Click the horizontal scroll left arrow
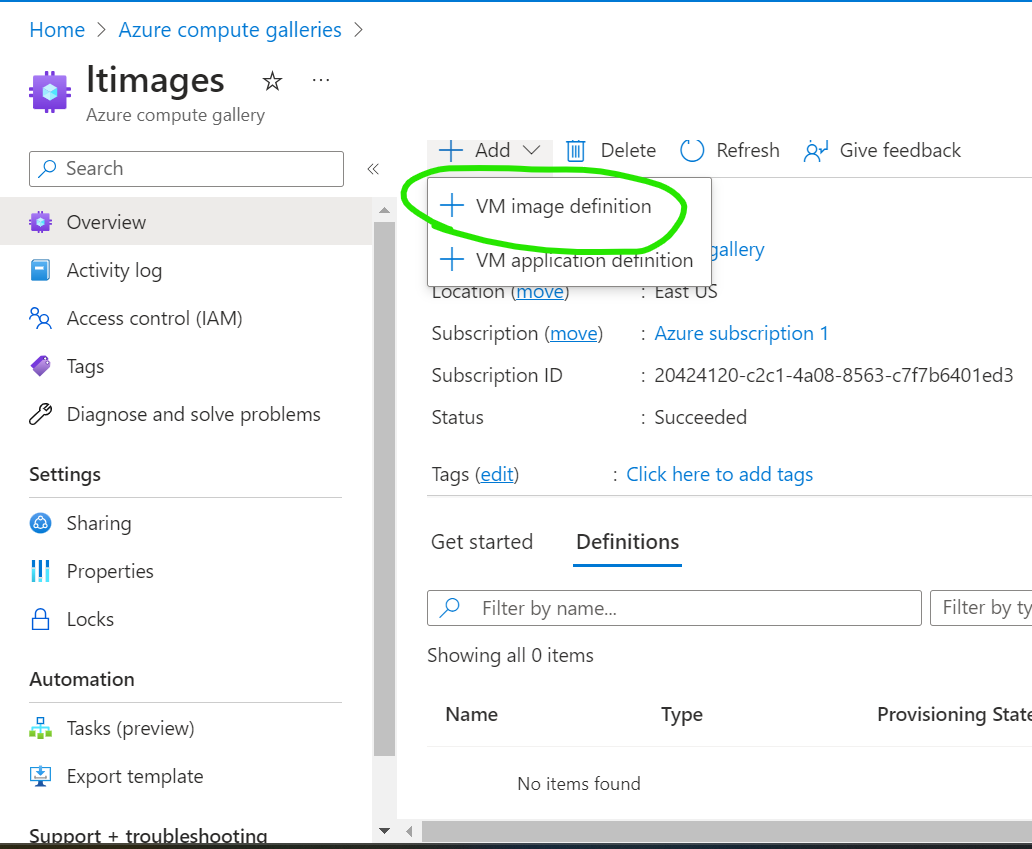 point(409,831)
